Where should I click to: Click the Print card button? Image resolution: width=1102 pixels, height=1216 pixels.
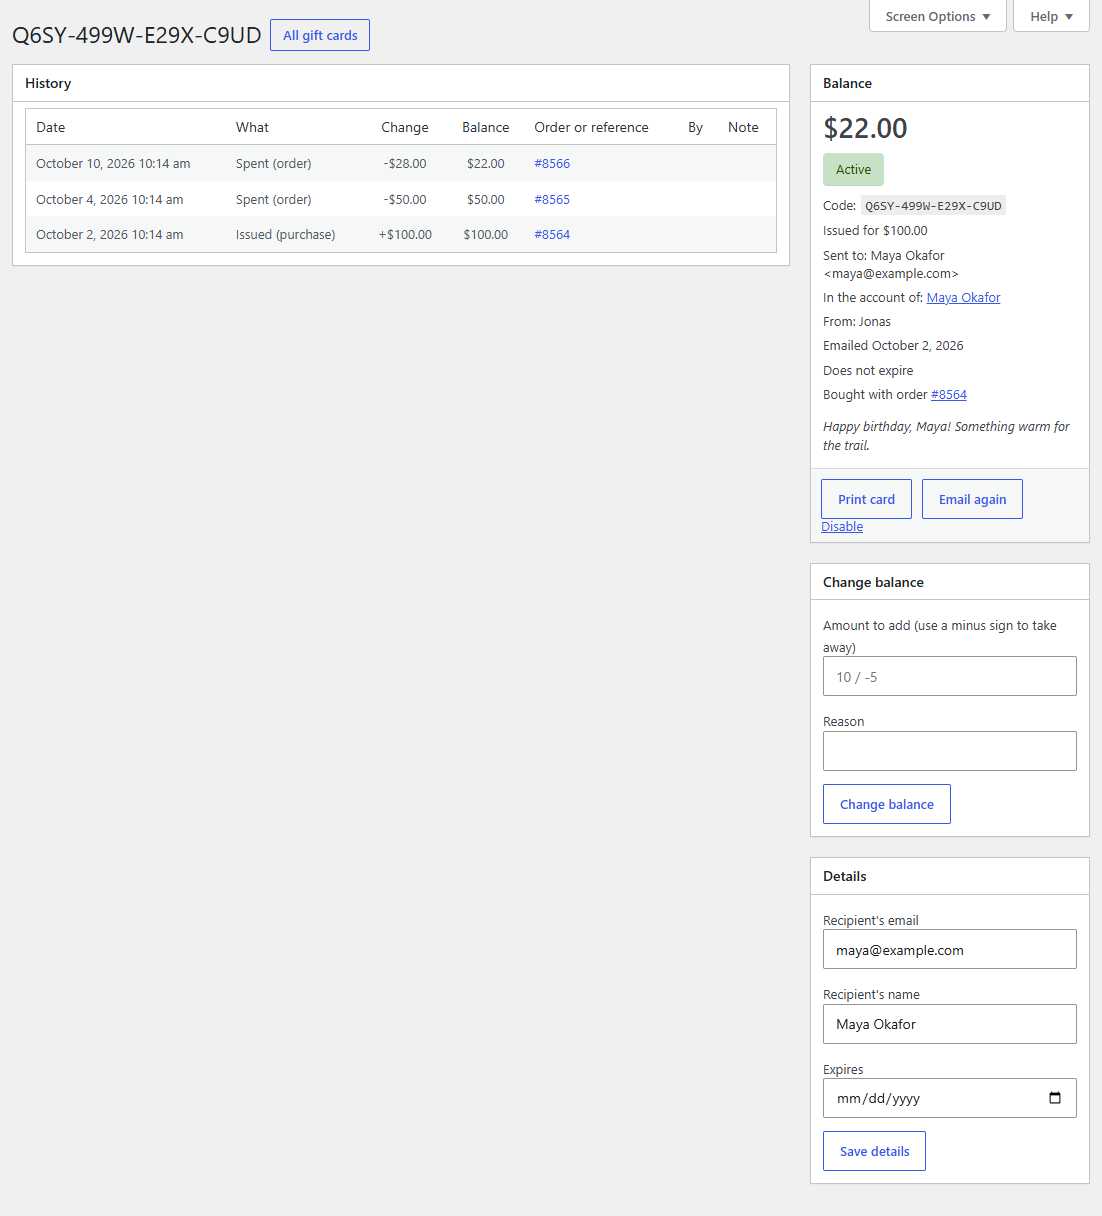click(x=866, y=499)
